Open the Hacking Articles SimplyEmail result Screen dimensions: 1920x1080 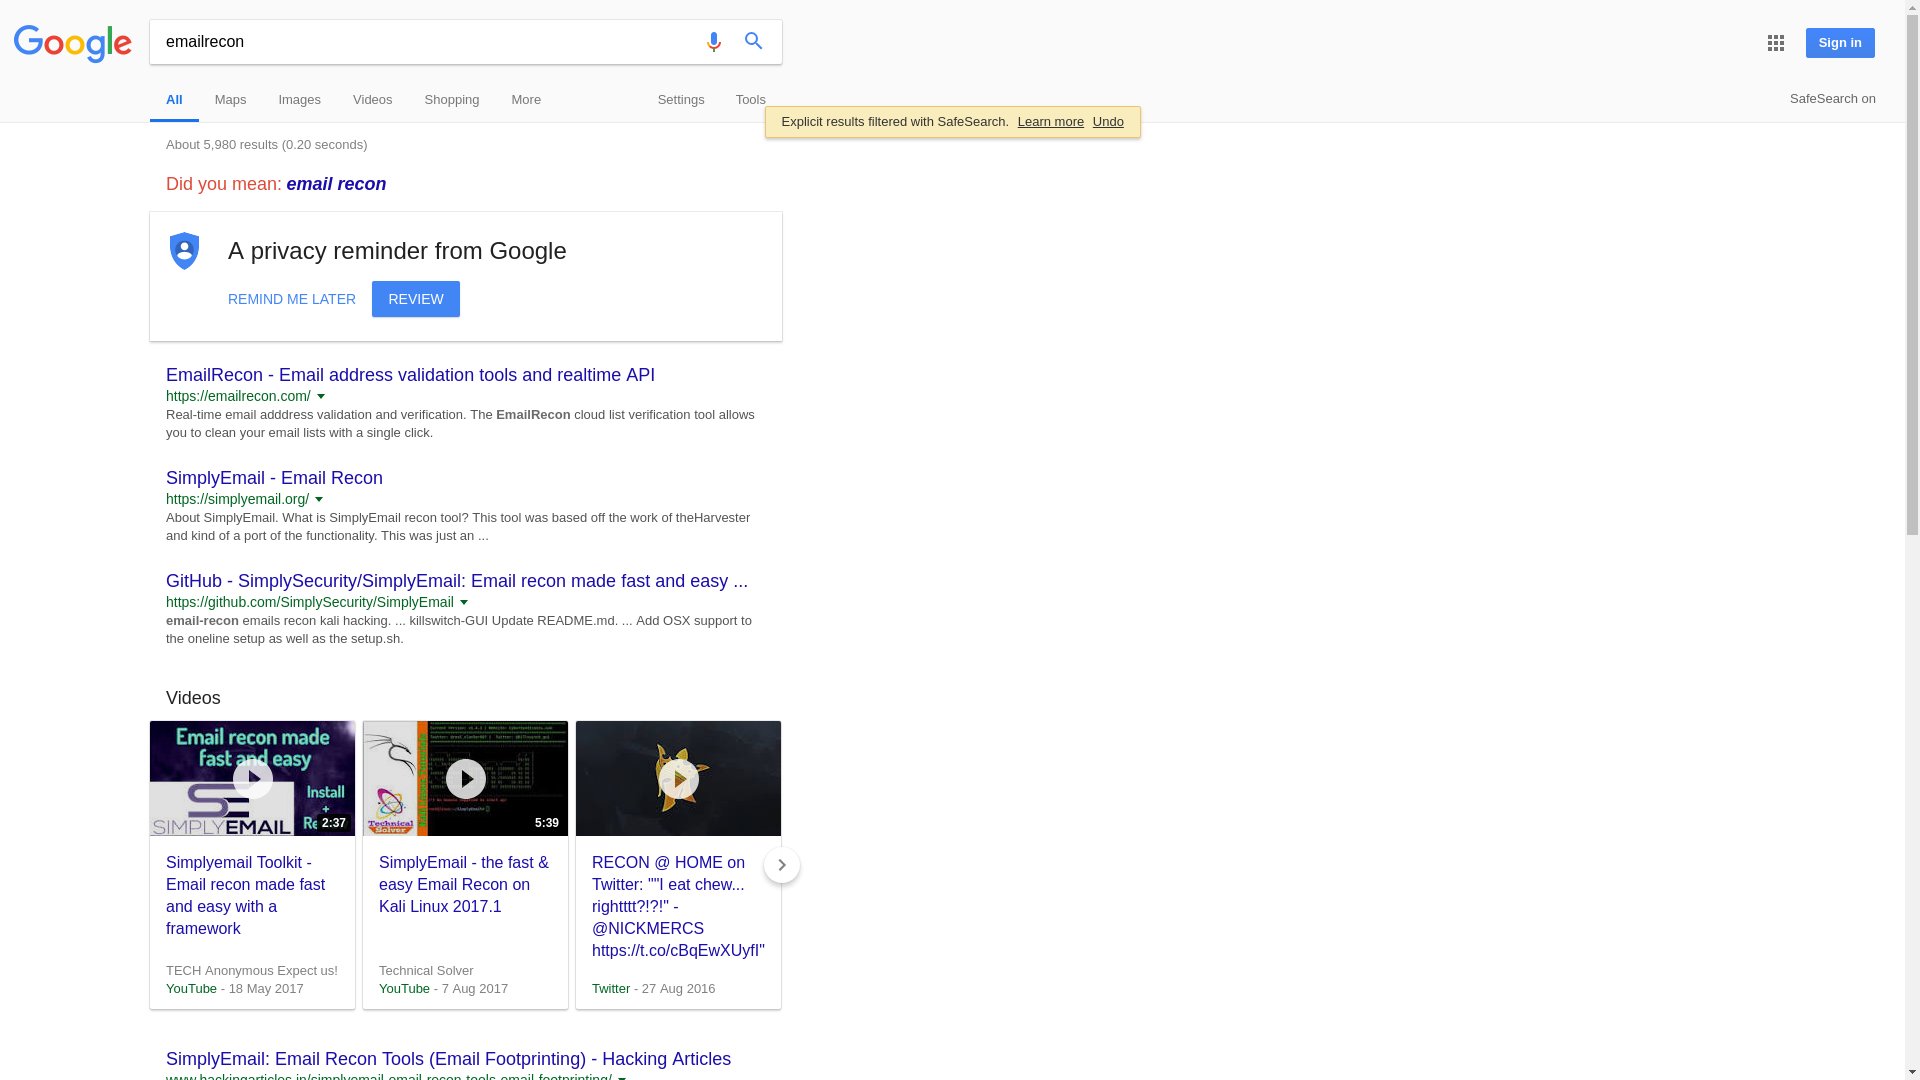448,1059
